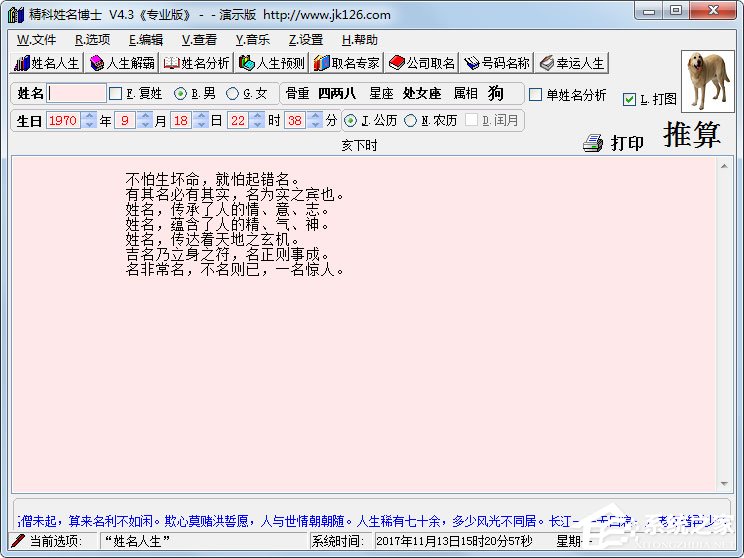This screenshot has width=744, height=558.
Task: Open the 姓名分析 toolbar button
Action: pos(196,63)
